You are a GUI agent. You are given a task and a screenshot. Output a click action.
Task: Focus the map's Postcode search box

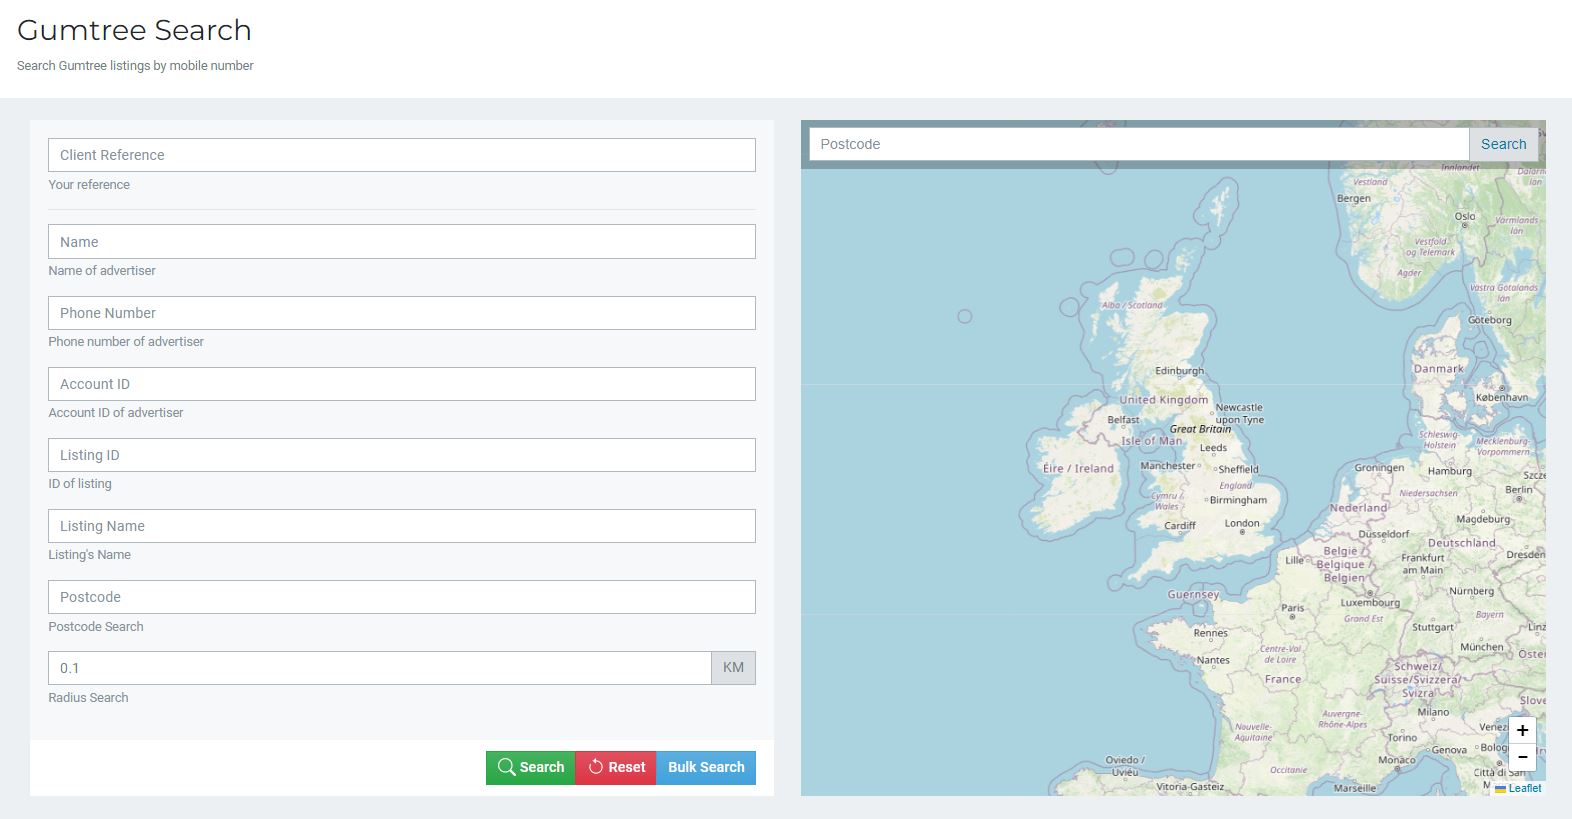pos(1139,144)
